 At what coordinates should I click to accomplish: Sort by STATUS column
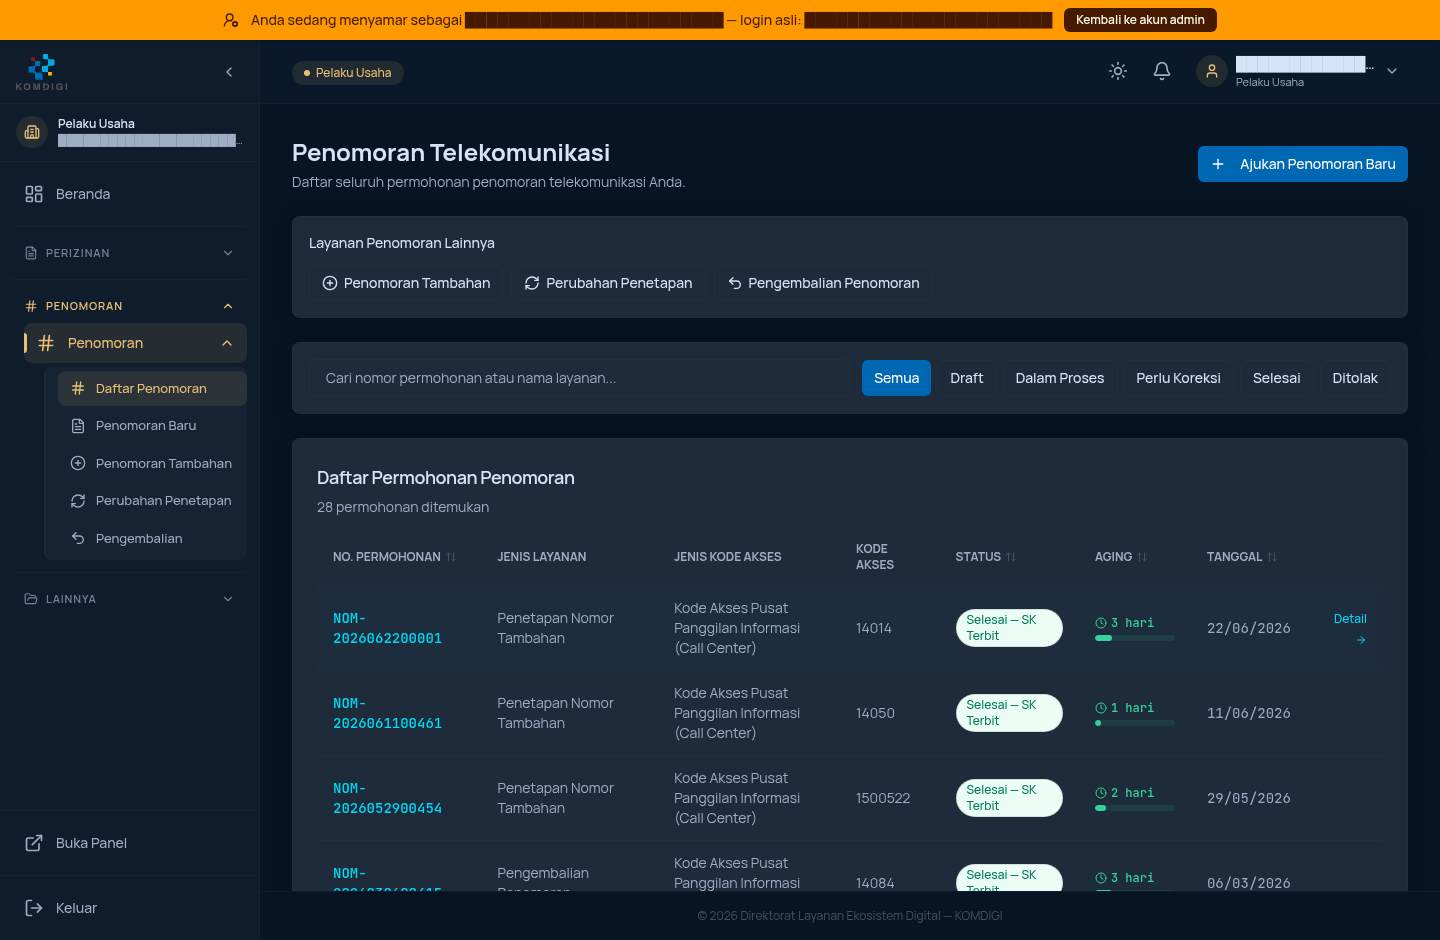click(986, 557)
